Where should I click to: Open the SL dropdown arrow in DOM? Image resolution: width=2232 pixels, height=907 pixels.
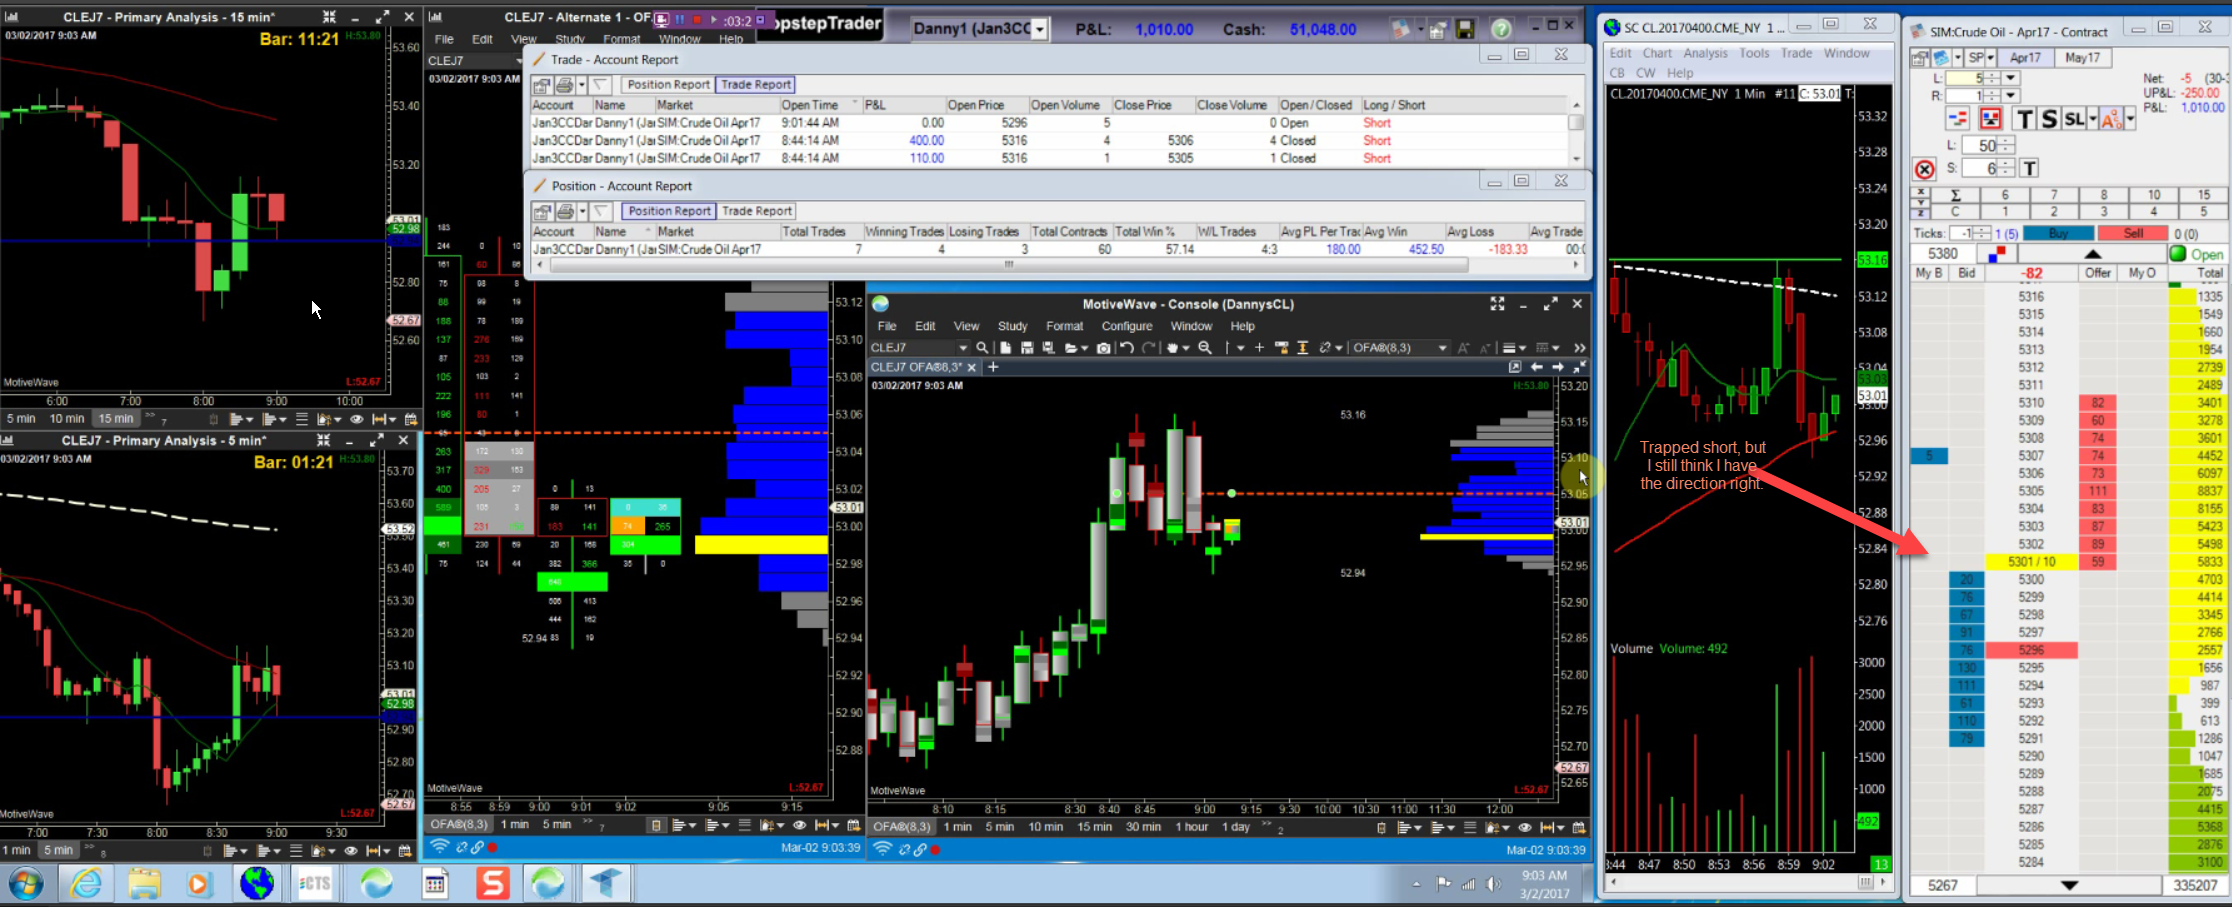click(2092, 119)
